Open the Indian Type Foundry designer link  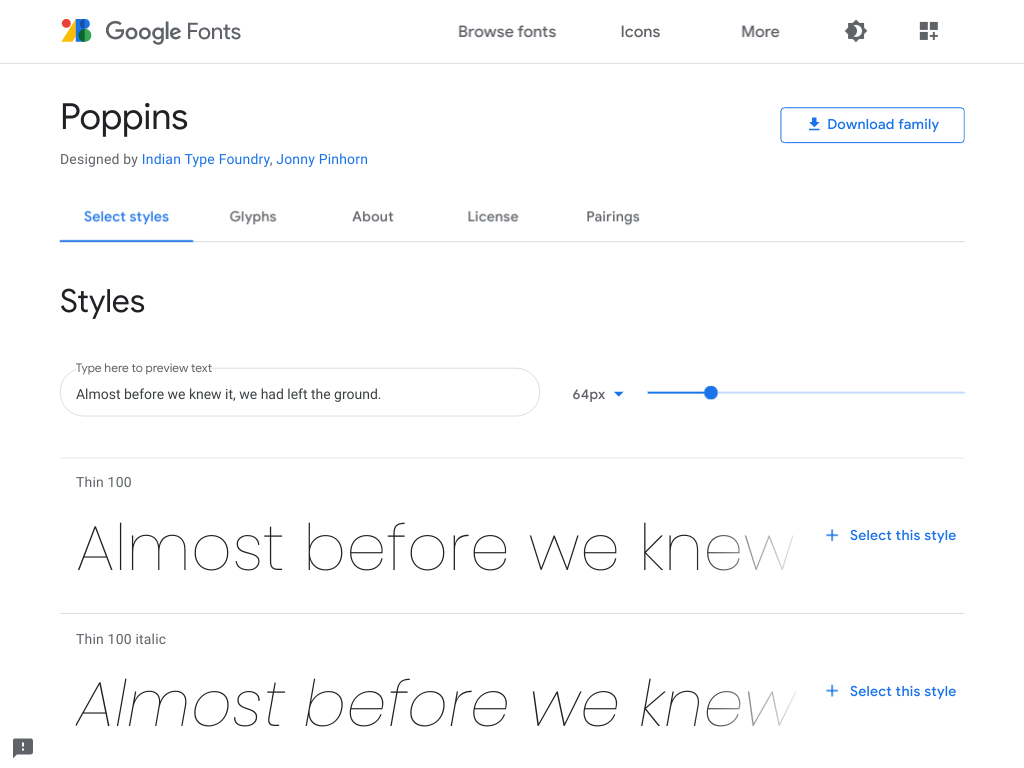[x=205, y=159]
